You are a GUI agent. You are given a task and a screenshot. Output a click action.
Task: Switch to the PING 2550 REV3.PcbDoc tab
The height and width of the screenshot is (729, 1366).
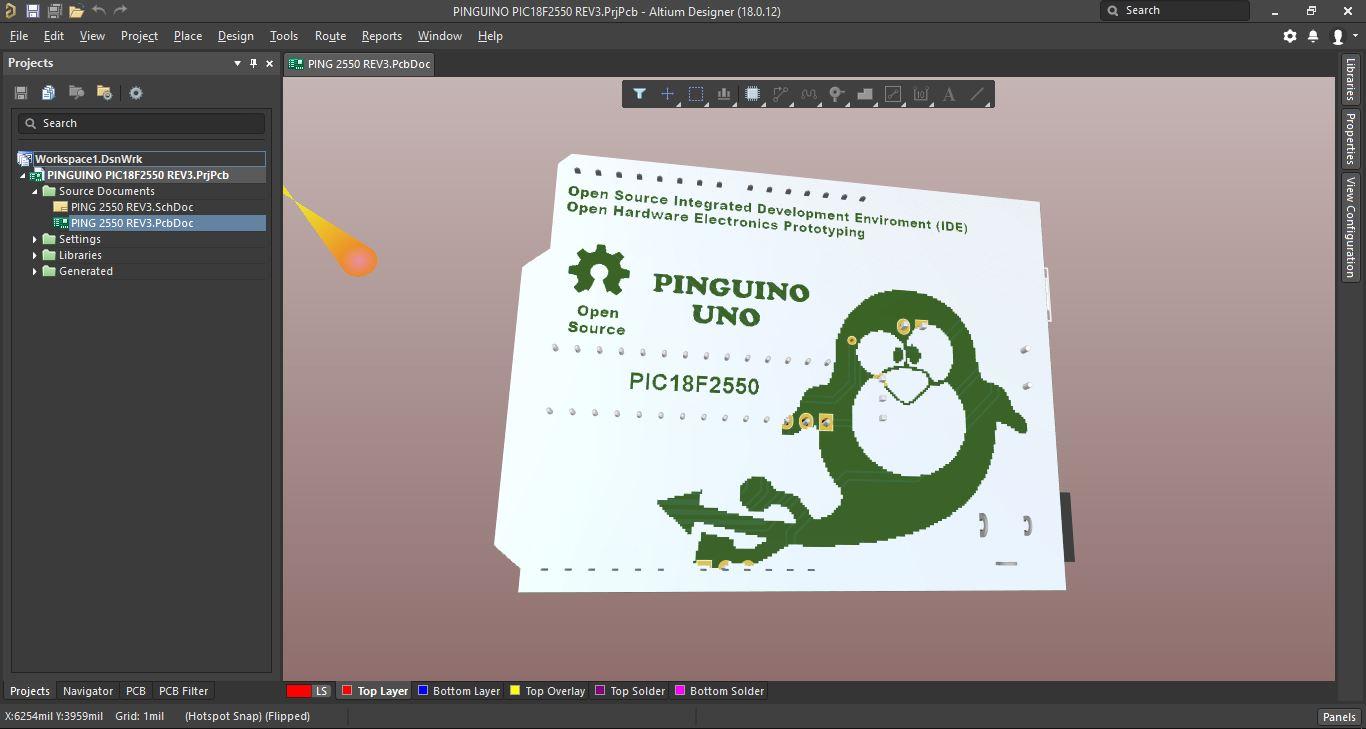[359, 64]
